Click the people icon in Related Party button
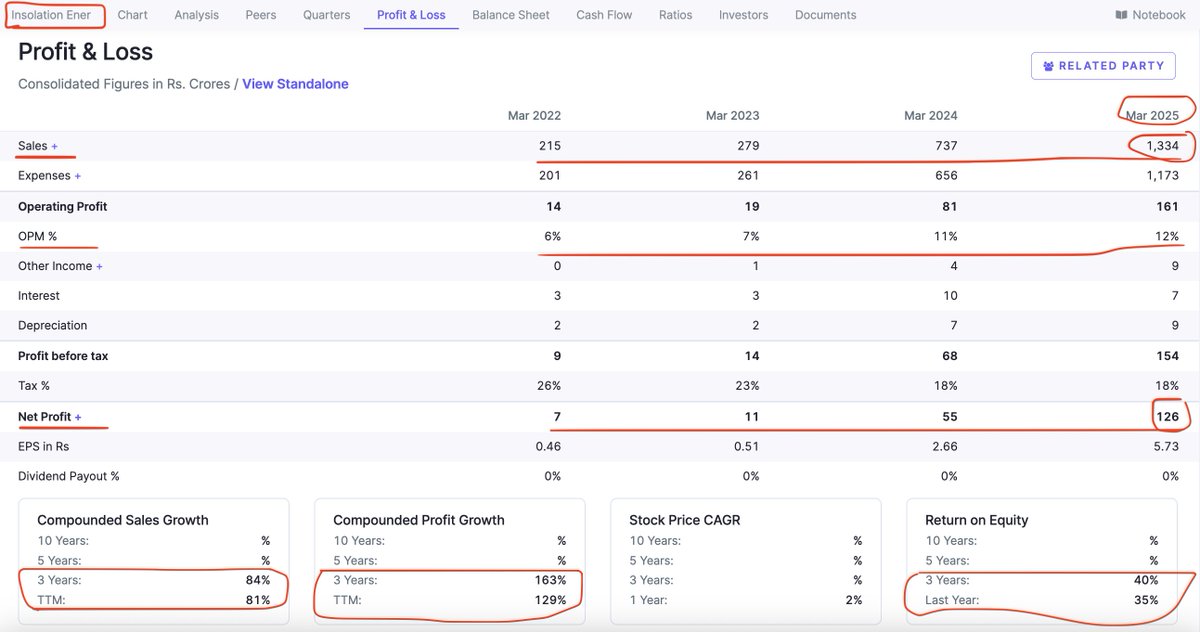 [1048, 66]
